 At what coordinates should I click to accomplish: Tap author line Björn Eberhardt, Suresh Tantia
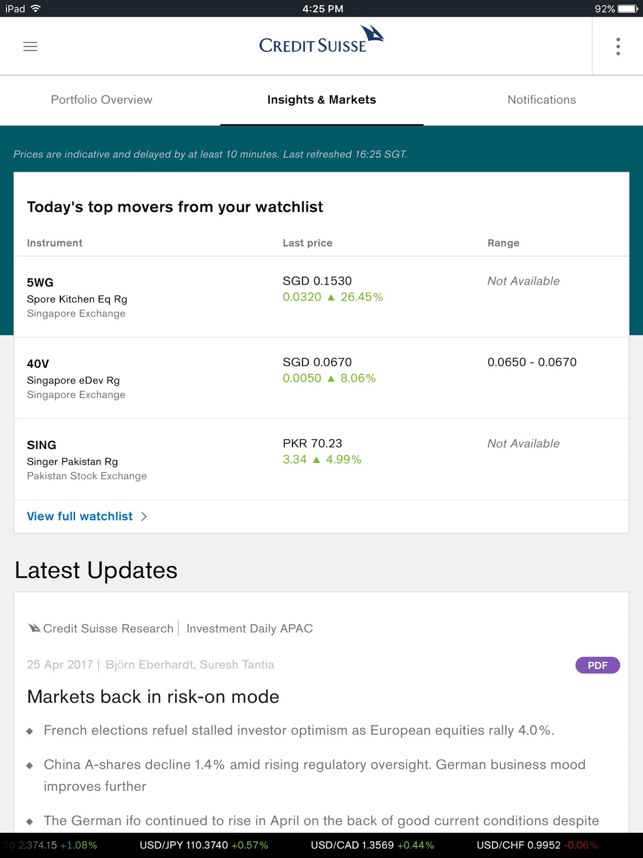coord(190,665)
